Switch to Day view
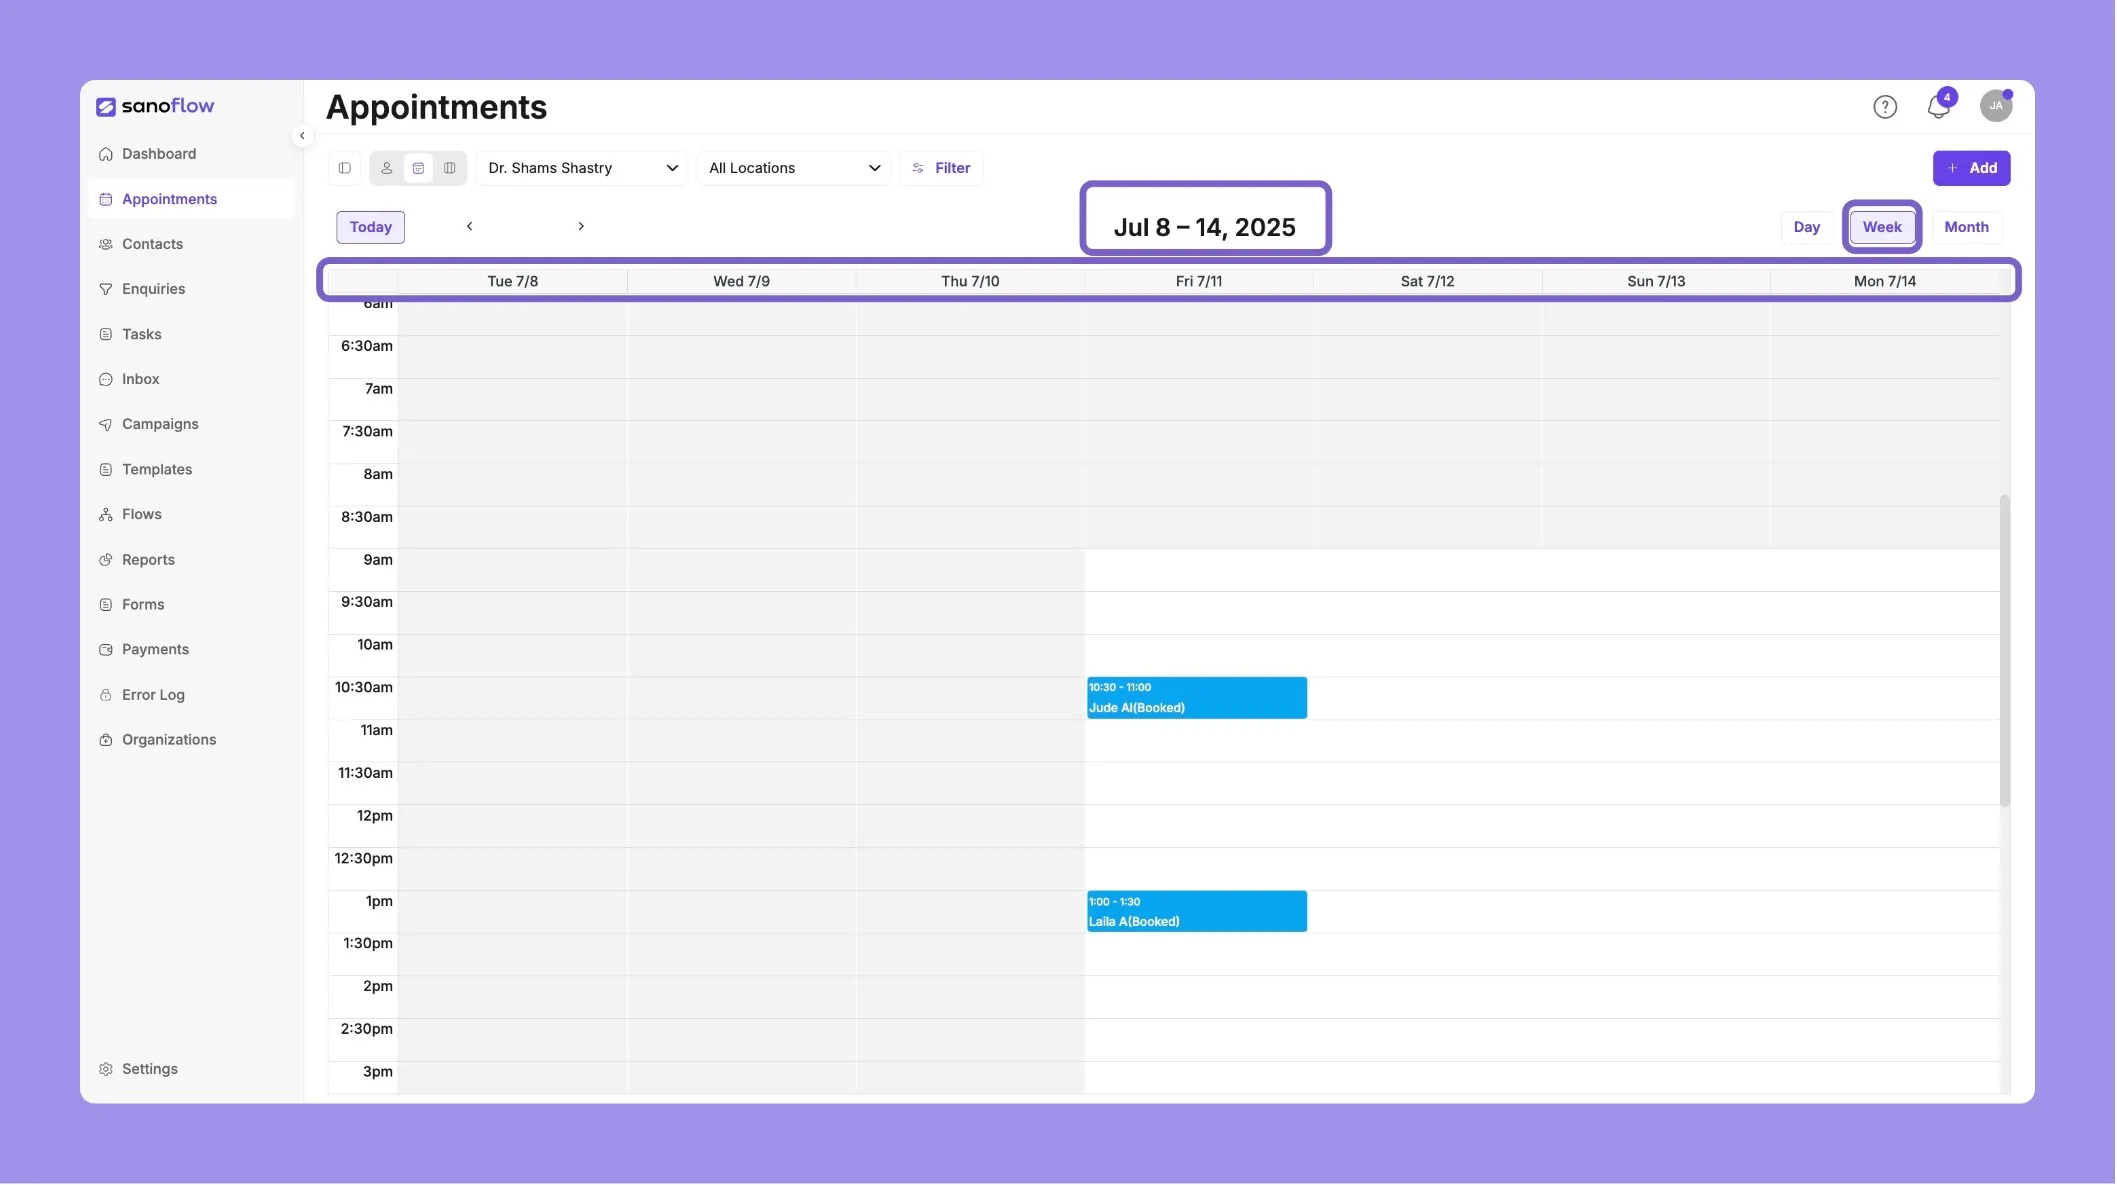Screen dimensions: 2117x1185 (x=1806, y=227)
